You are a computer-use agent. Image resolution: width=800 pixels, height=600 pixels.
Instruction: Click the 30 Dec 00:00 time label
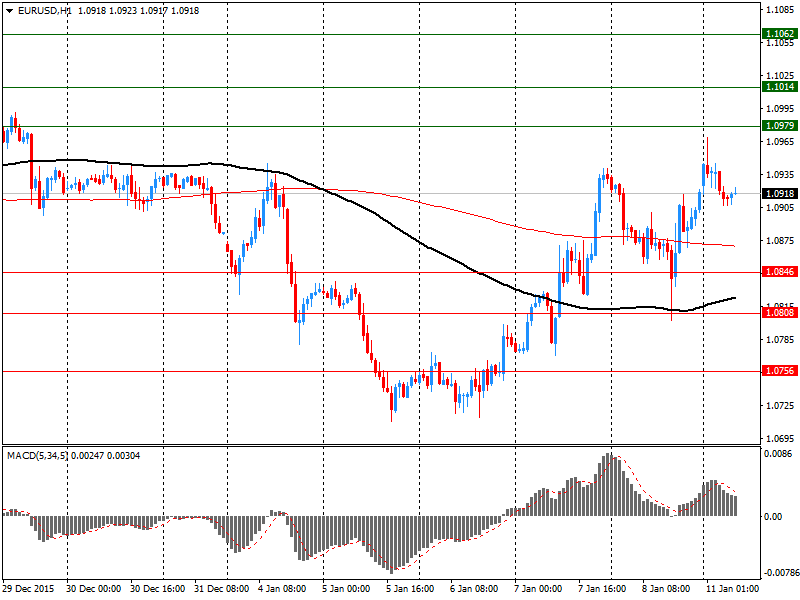(93, 589)
